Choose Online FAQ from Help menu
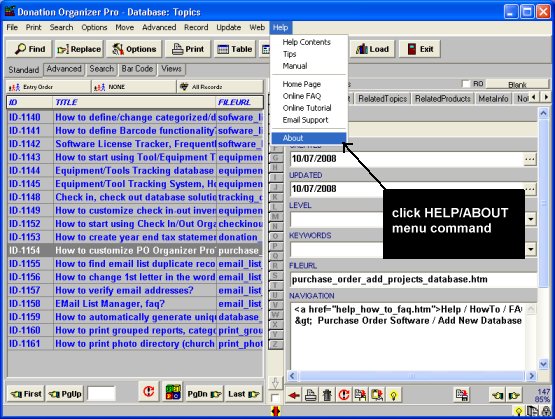This screenshot has width=555, height=419. pos(302,96)
